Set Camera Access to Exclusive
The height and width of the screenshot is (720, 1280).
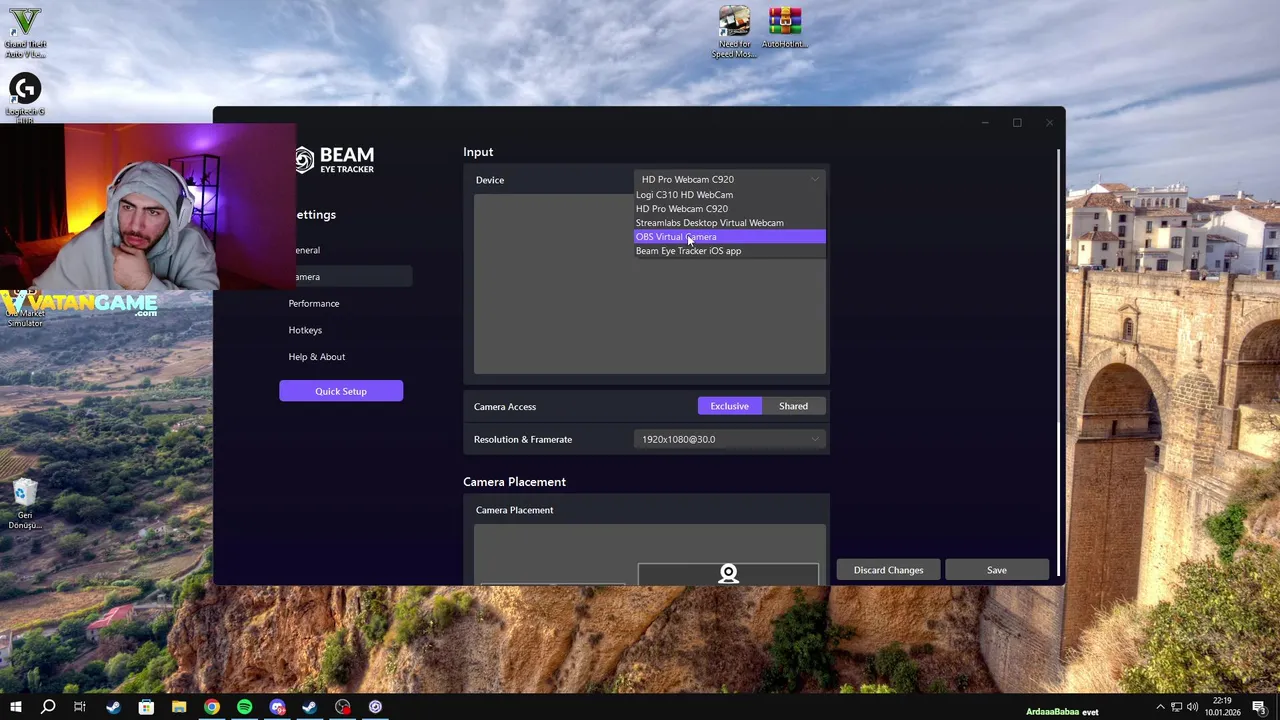[x=729, y=406]
